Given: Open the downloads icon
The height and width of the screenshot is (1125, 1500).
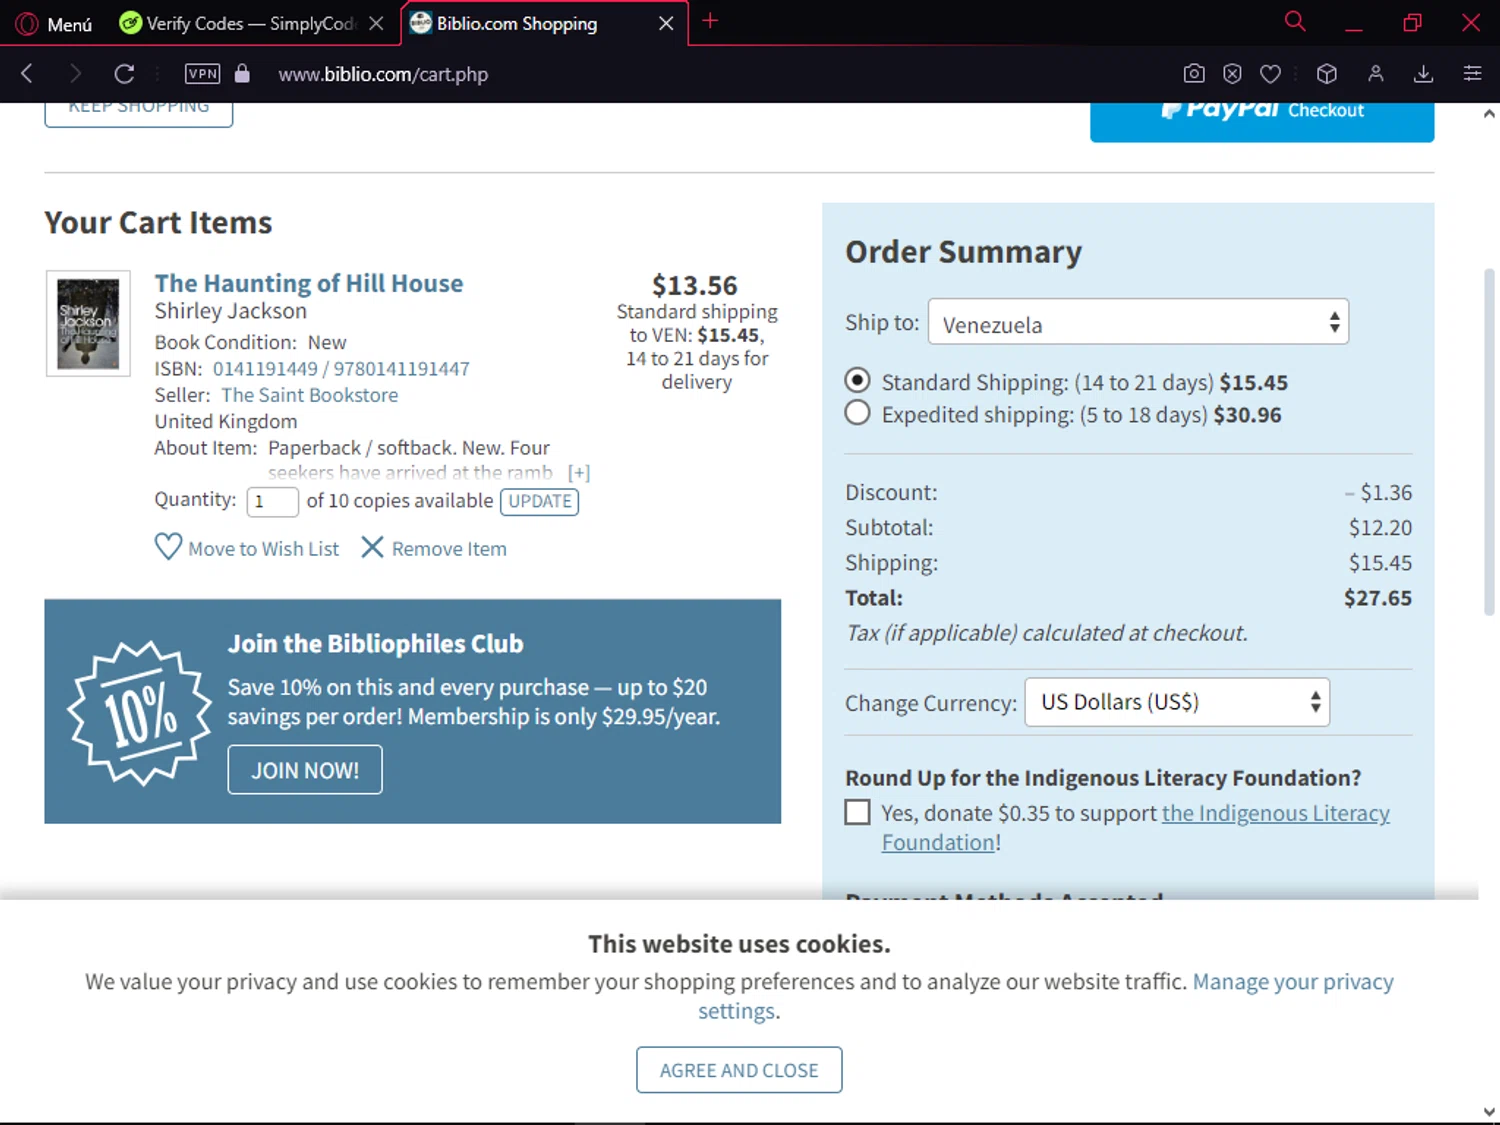Looking at the screenshot, I should pos(1424,73).
